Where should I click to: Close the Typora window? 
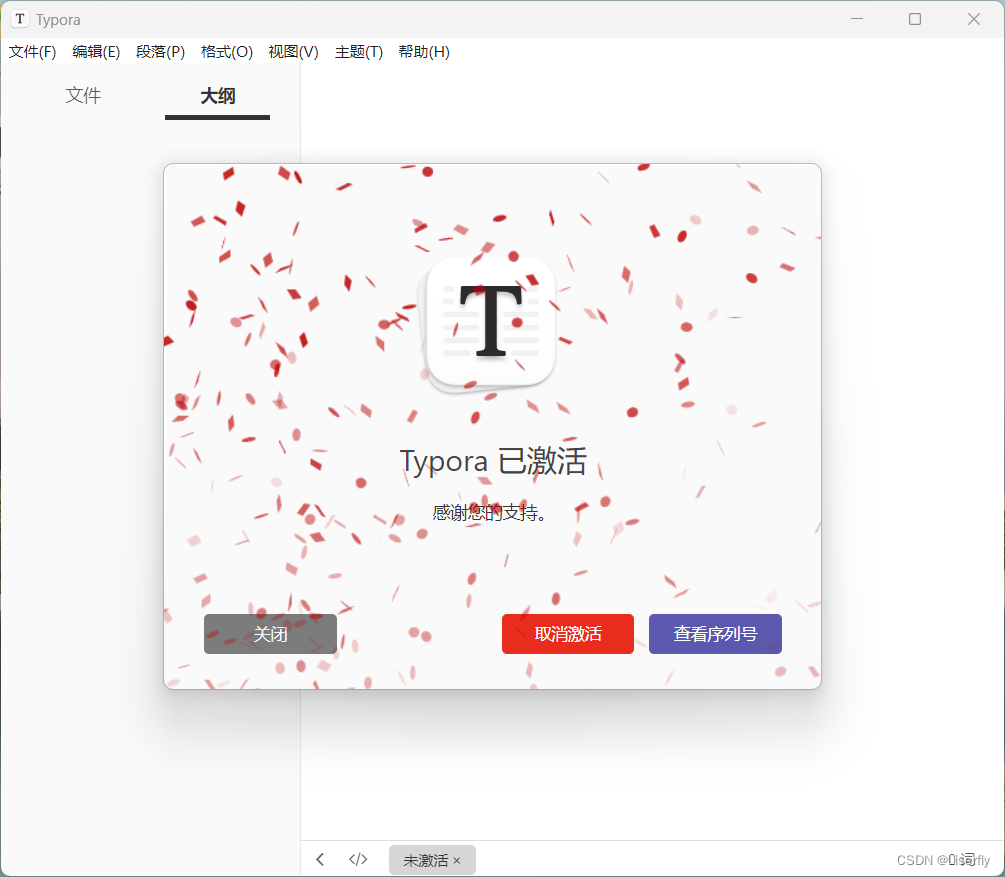click(974, 19)
